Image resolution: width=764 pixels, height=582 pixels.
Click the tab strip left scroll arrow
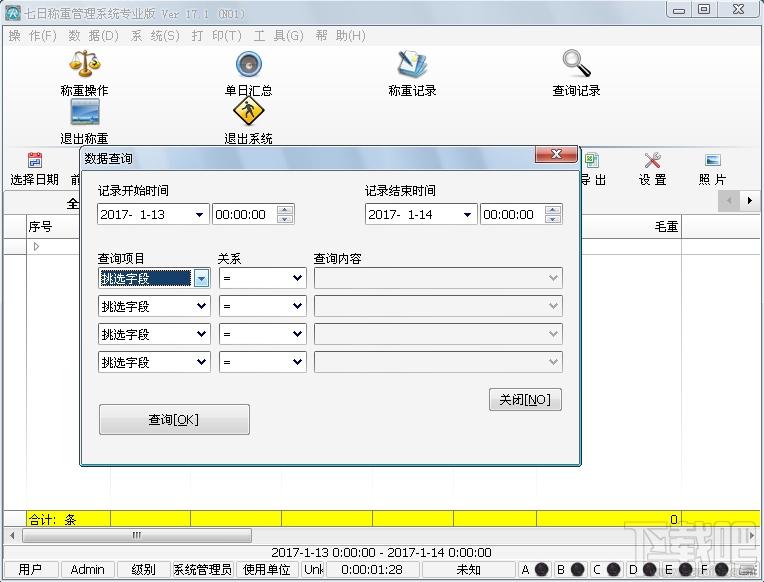point(729,201)
